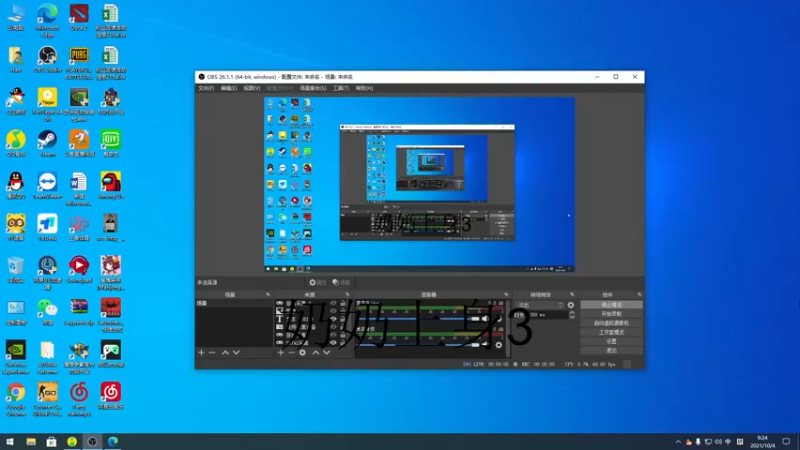The height and width of the screenshot is (450, 800).
Task: Toggle visibility of the text source
Action: coord(333,319)
